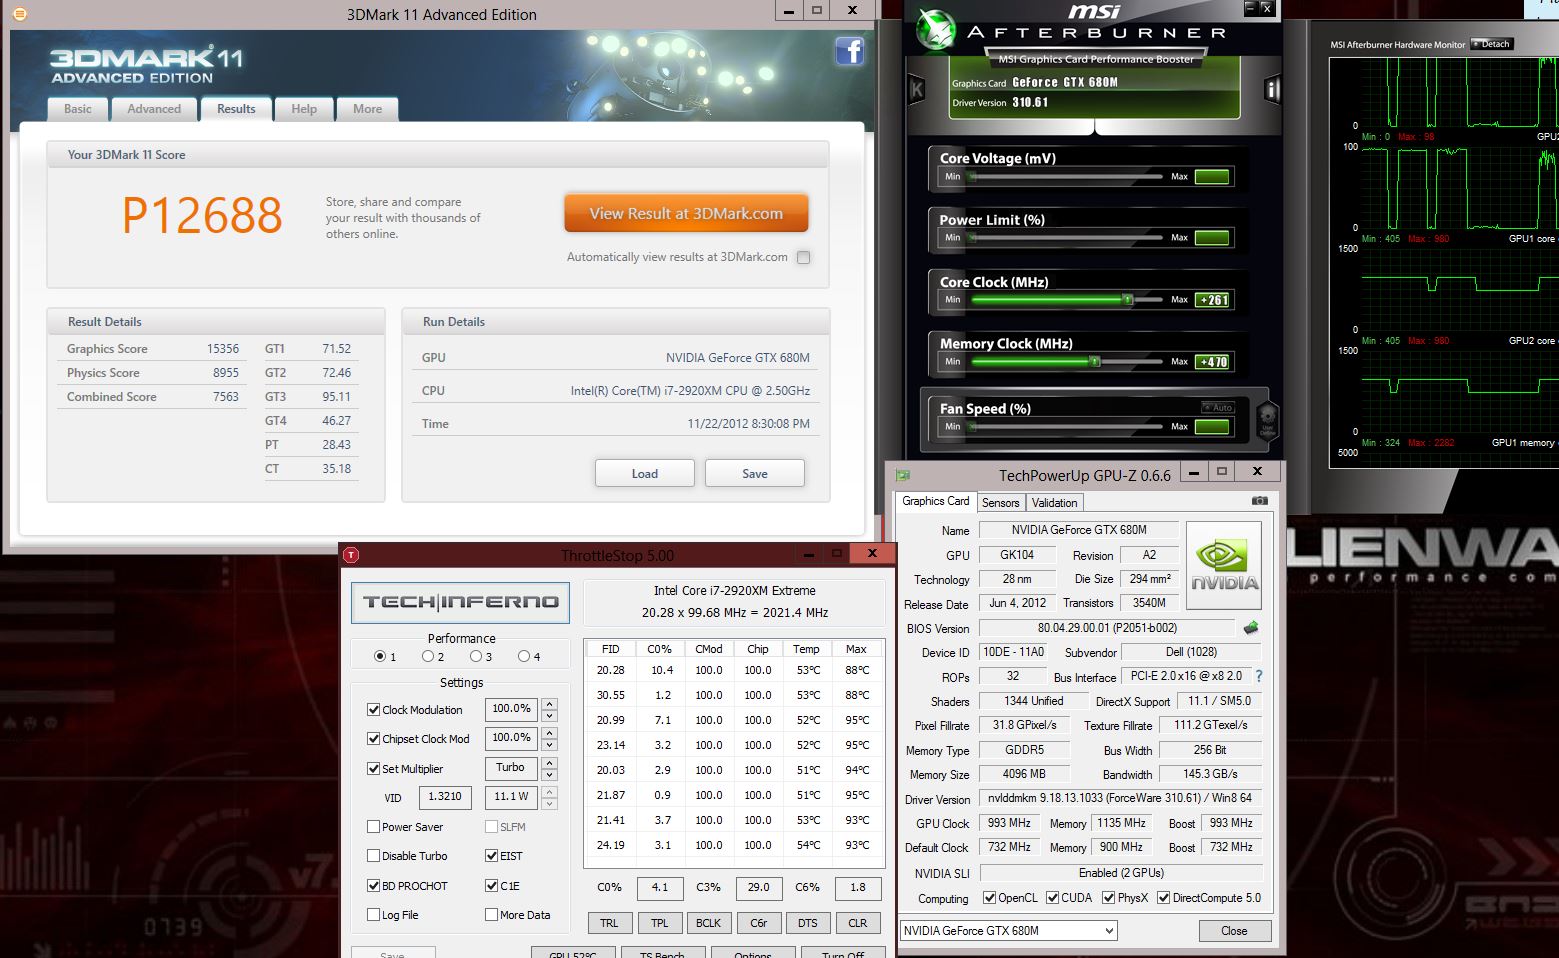
Task: Increase Chipset Clock Mod with the up arrow
Action: [550, 733]
